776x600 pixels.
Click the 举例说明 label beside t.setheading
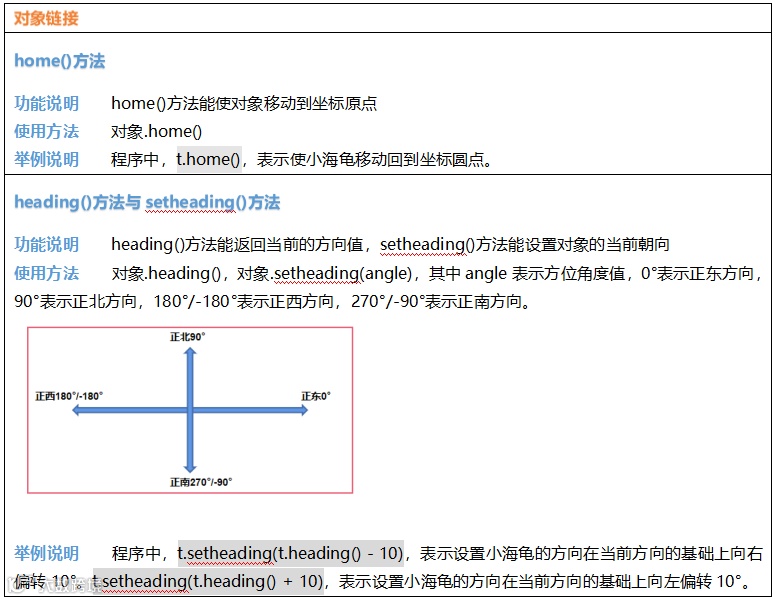[x=47, y=553]
